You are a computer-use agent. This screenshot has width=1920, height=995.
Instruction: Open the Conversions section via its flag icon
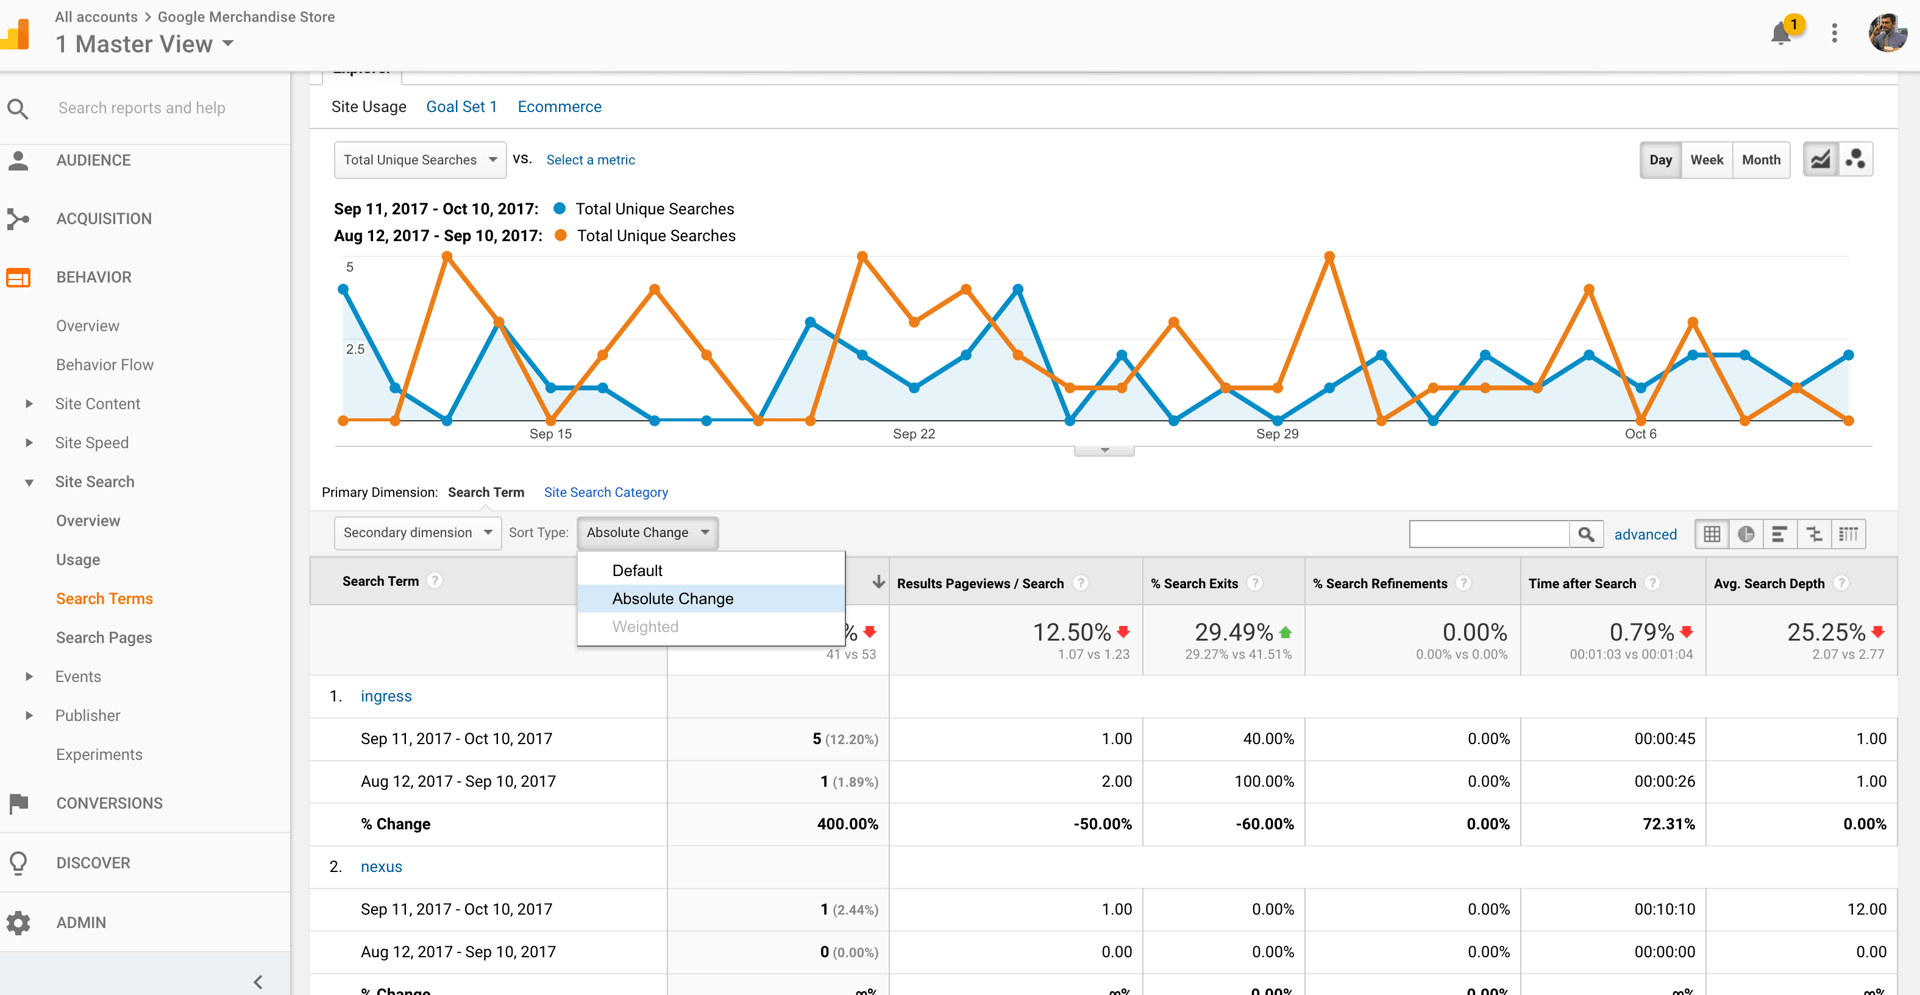20,803
